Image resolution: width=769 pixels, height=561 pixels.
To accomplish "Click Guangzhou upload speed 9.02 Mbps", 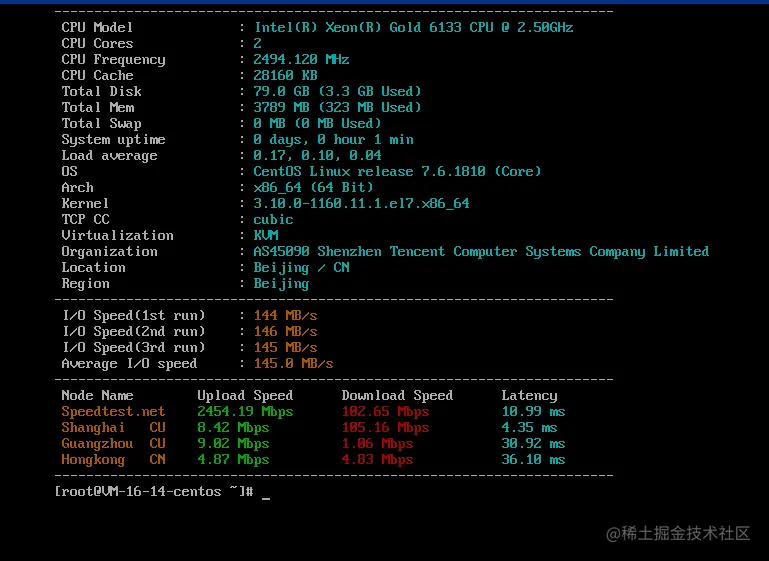I will point(233,443).
